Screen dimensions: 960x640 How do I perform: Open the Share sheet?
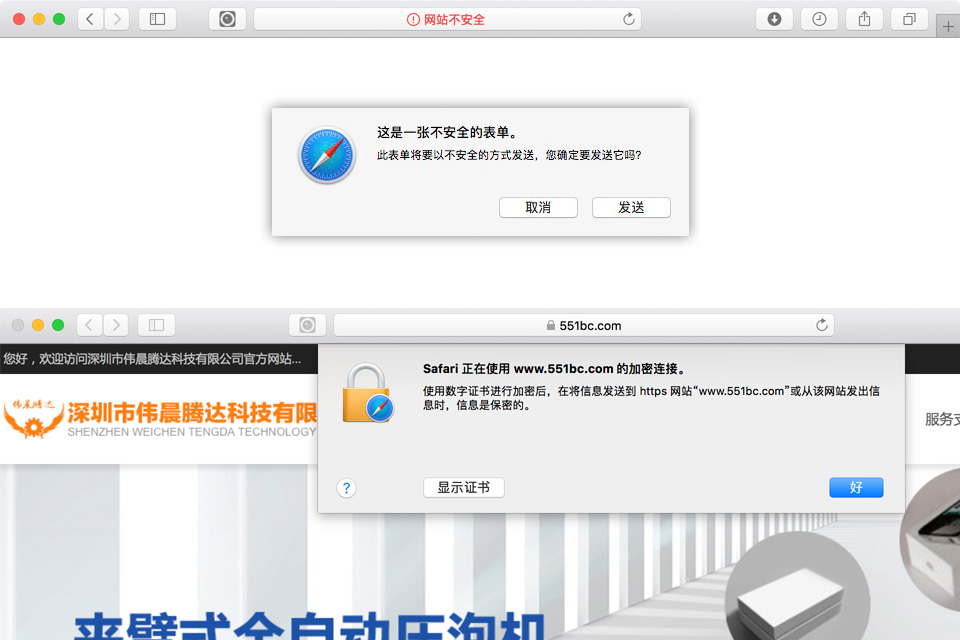tap(863, 18)
